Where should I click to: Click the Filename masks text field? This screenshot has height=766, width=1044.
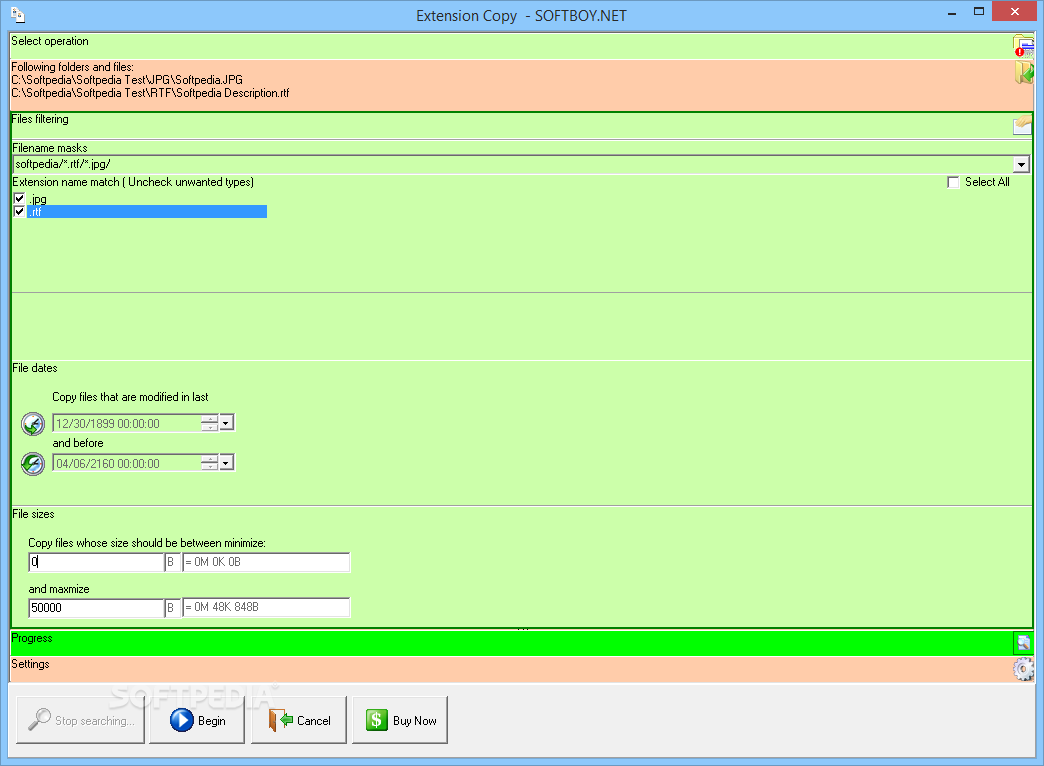tap(513, 164)
